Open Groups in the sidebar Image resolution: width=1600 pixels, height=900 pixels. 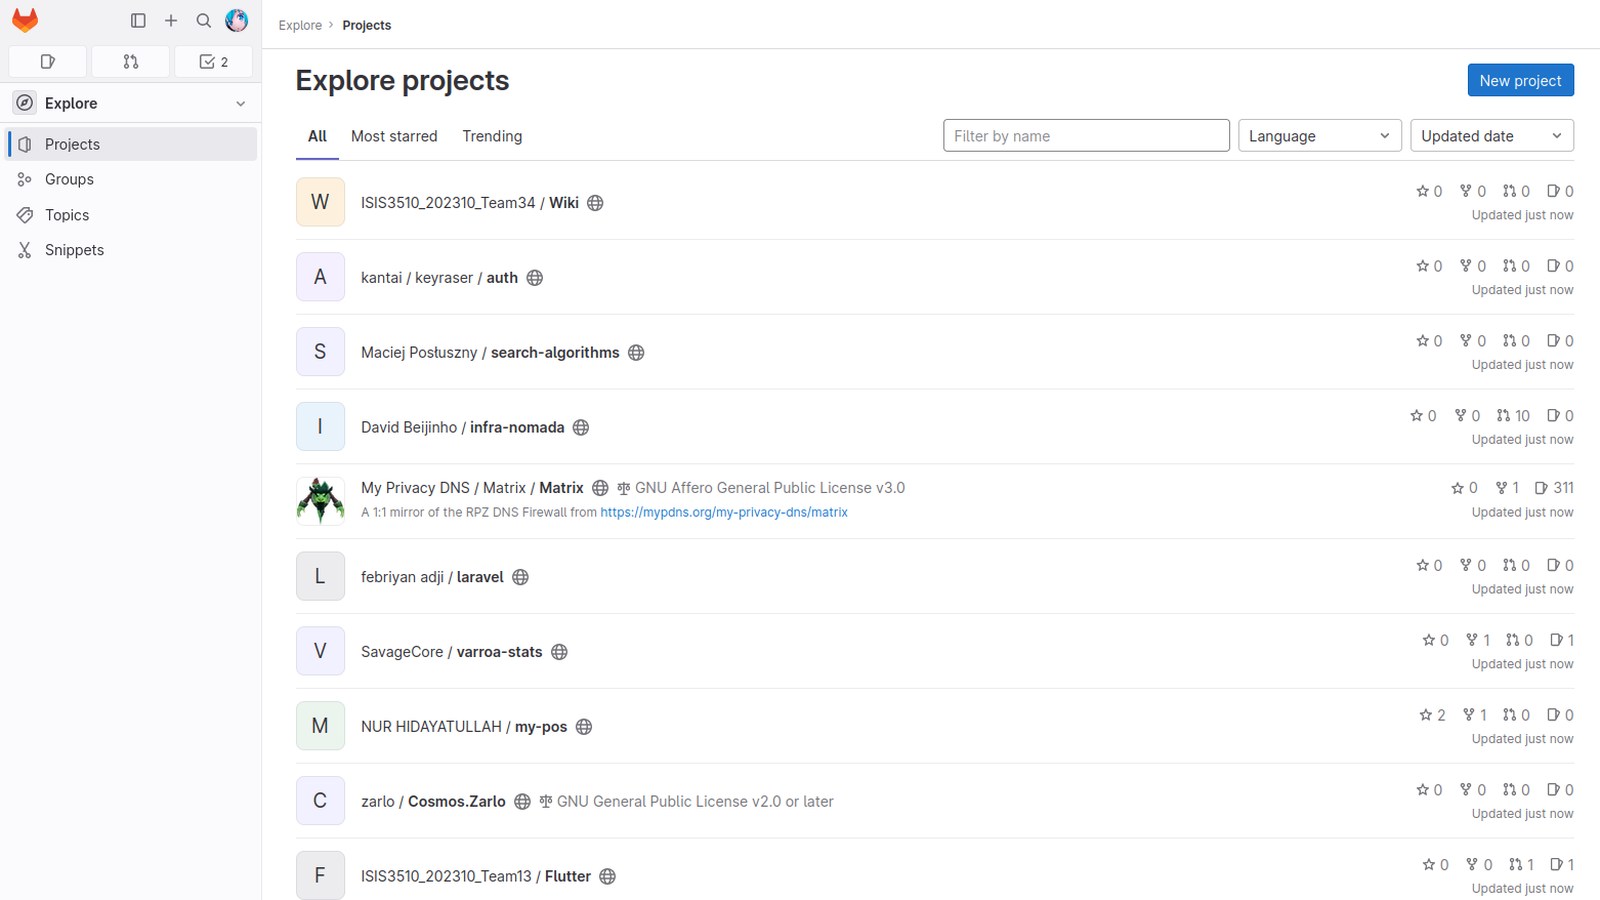click(131, 179)
